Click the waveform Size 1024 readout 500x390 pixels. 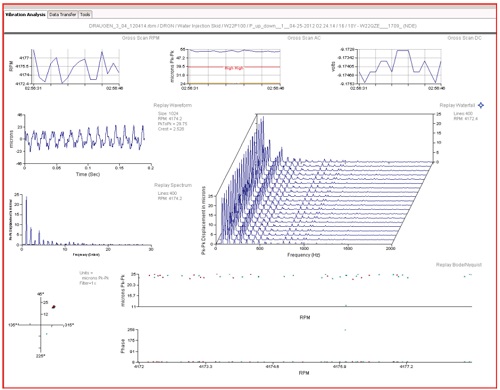(168, 113)
